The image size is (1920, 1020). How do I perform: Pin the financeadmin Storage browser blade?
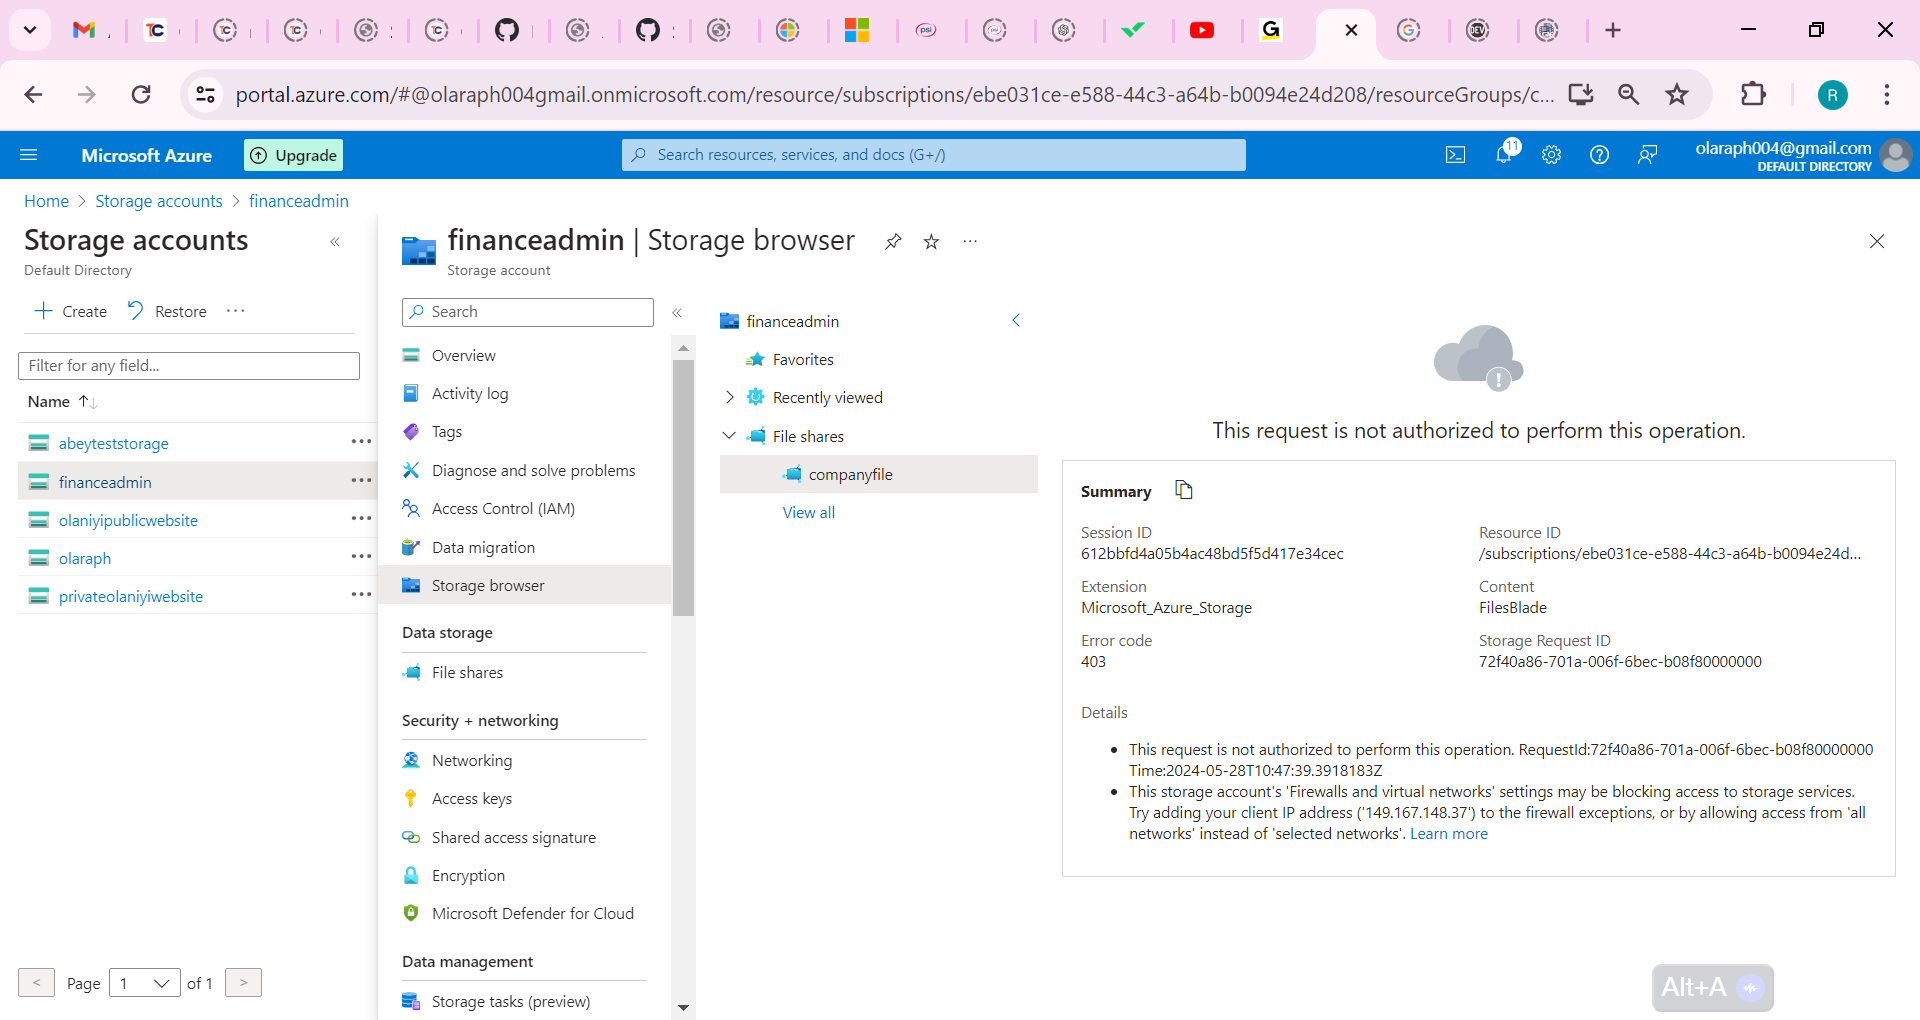(x=893, y=241)
